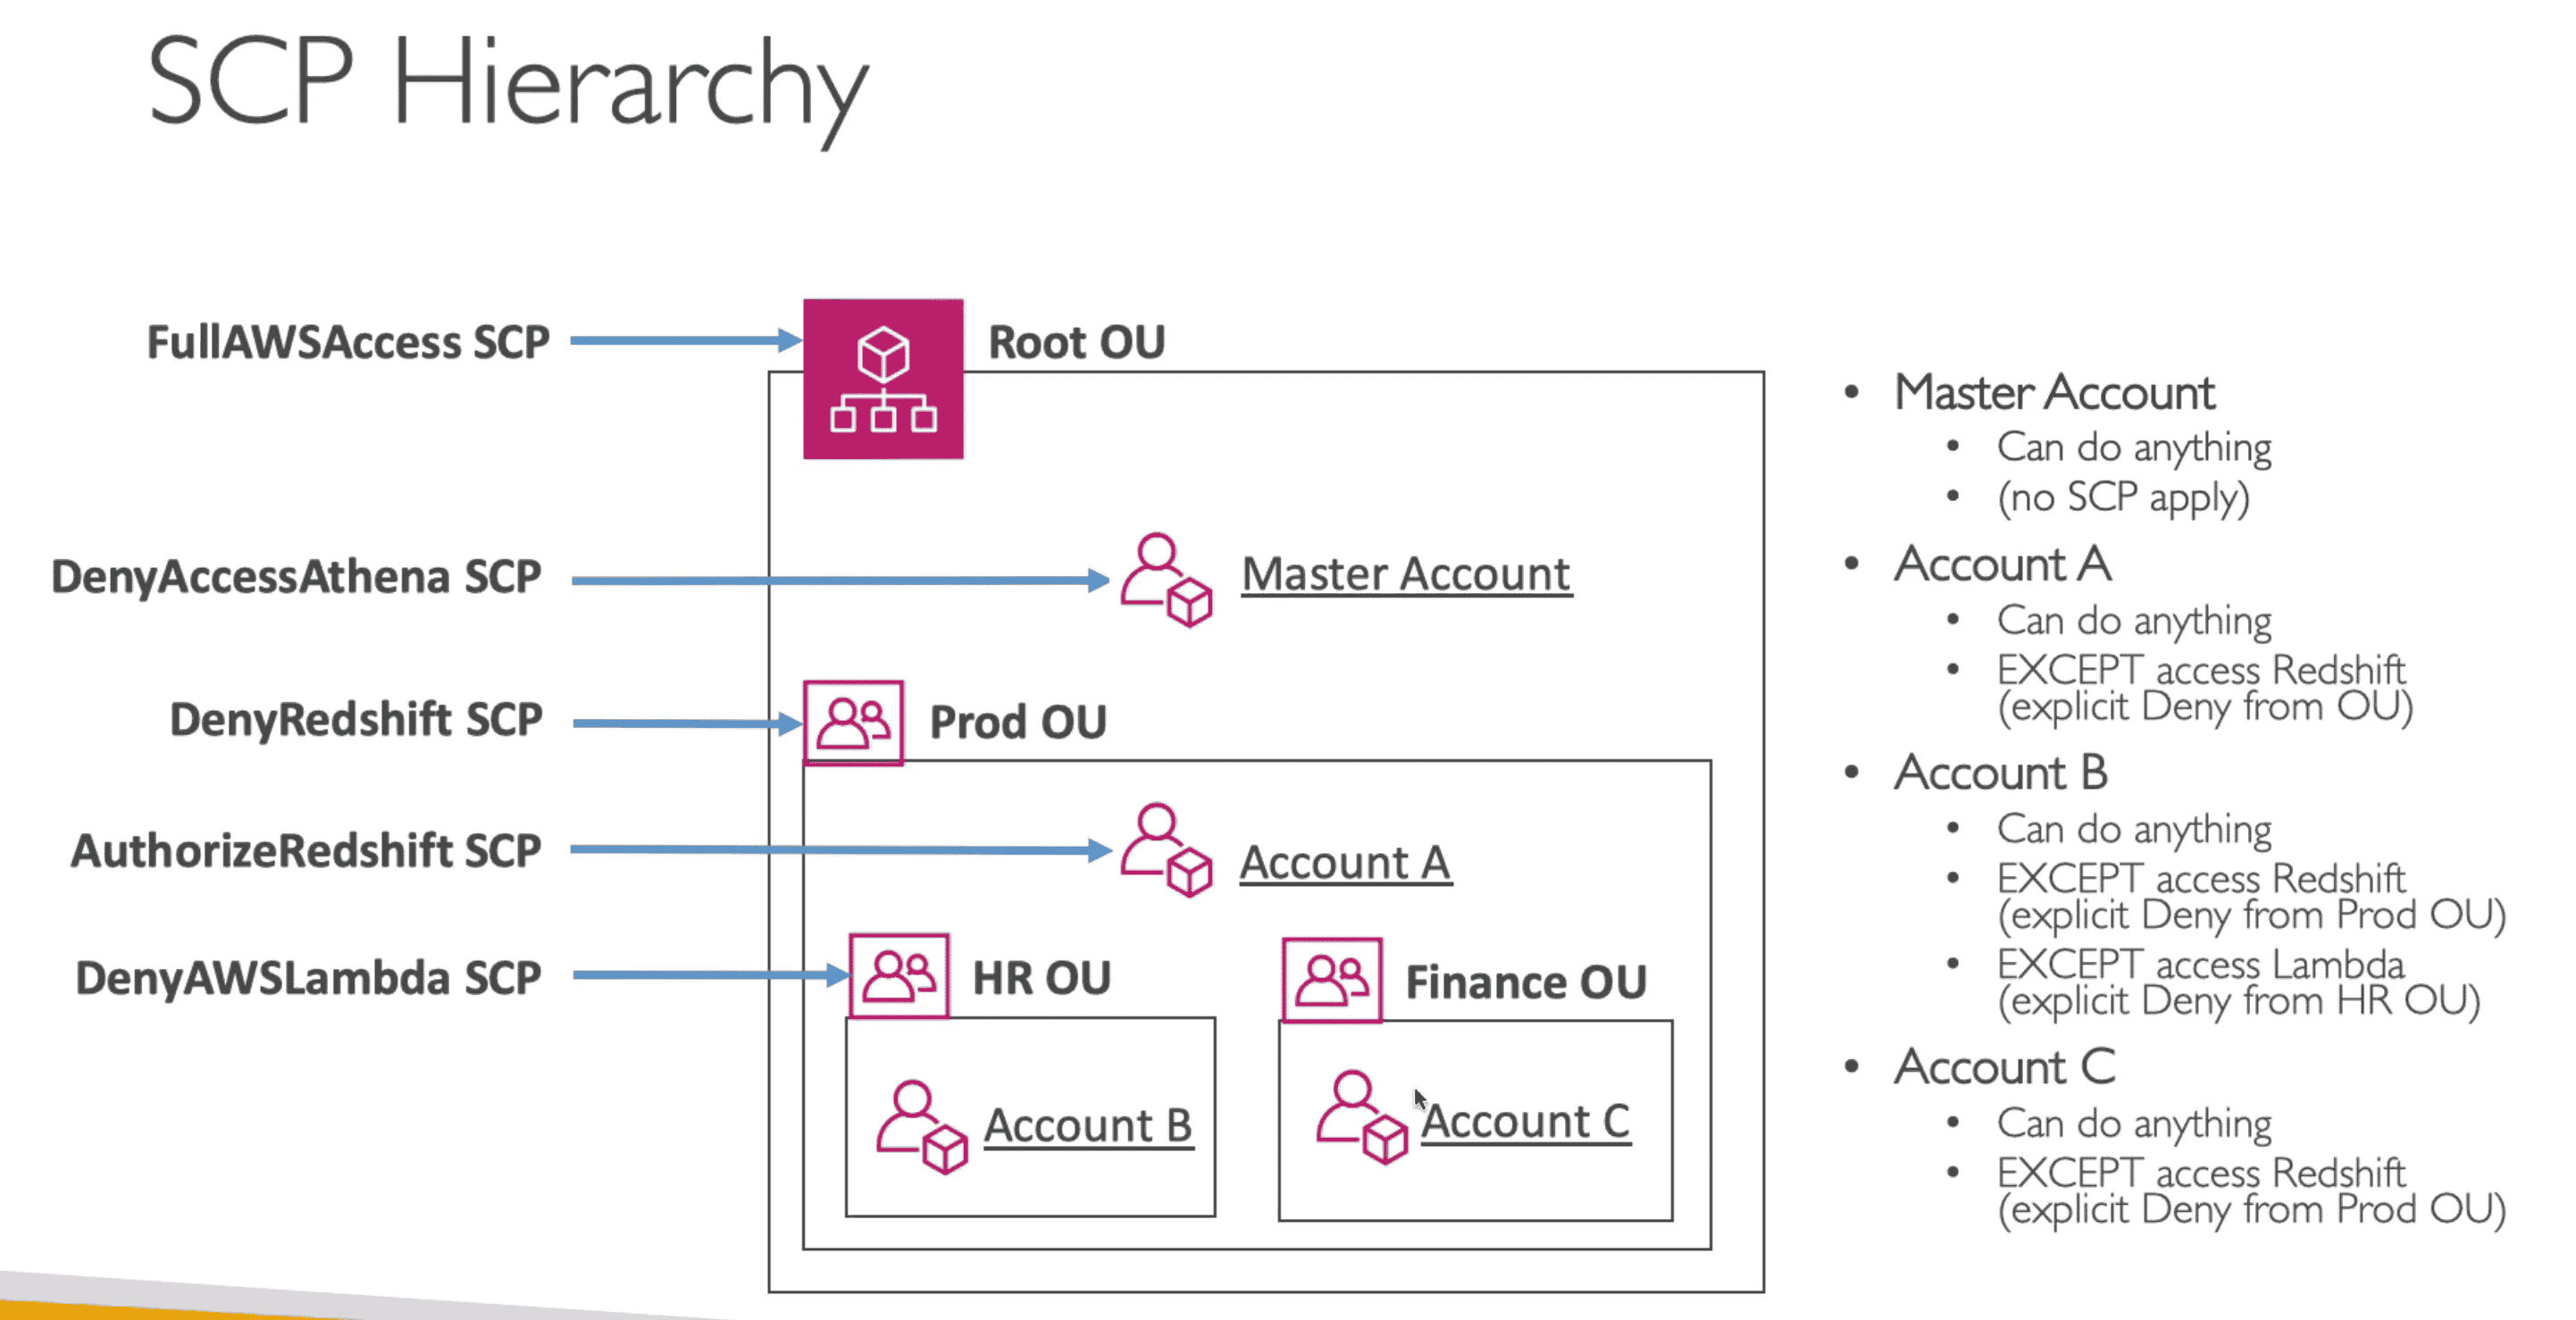The image size is (2576, 1320).
Task: Click the DenyAccessAthena SCP label
Action: coord(296,577)
